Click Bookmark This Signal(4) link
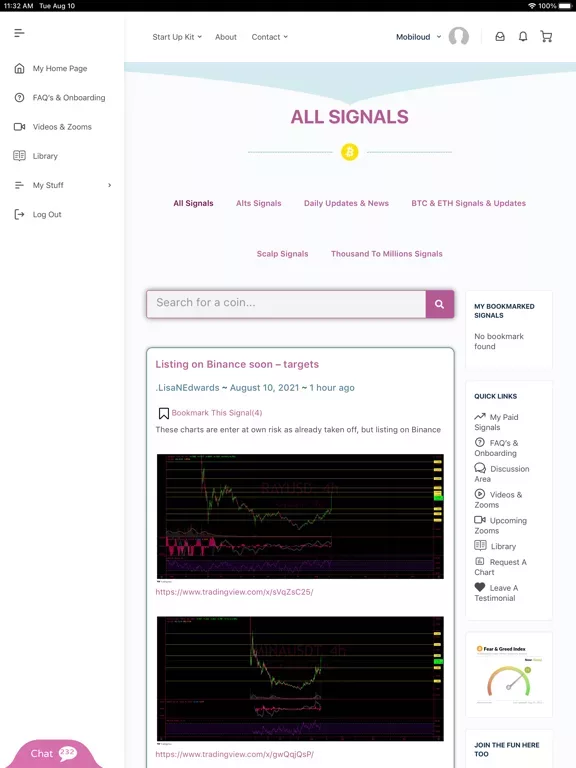 (216, 413)
